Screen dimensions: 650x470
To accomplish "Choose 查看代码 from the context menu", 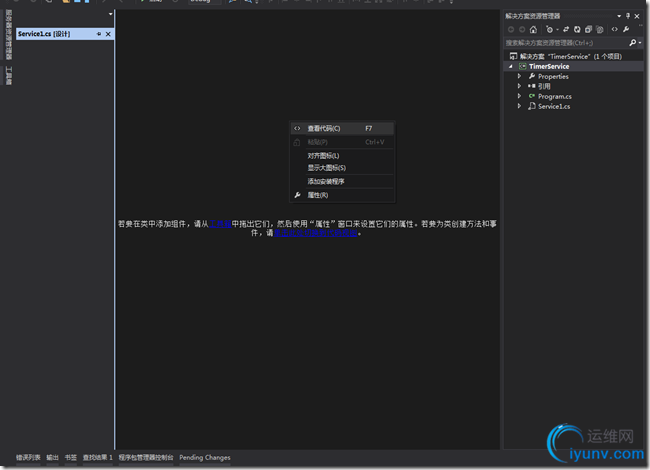I will tap(323, 128).
